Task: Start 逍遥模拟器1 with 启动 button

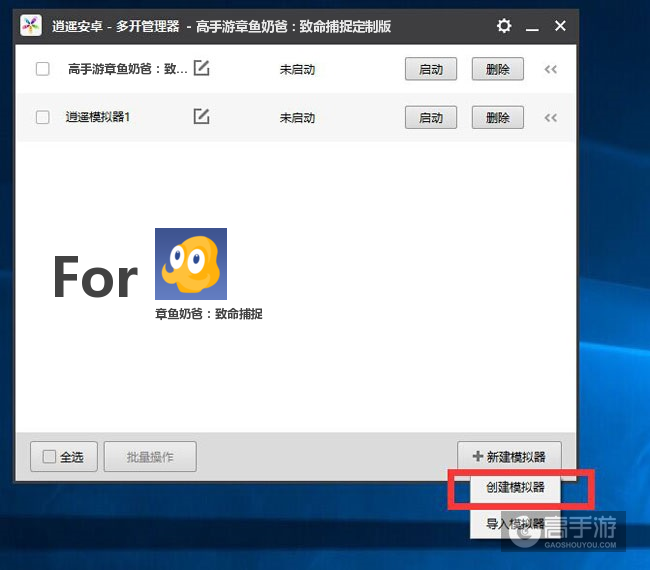Action: pyautogui.click(x=431, y=117)
